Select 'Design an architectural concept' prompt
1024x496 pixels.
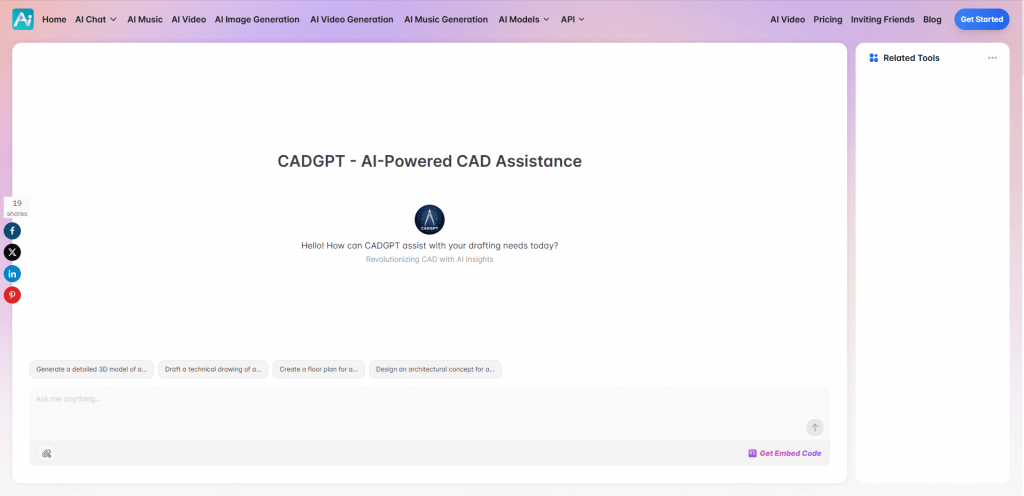tap(436, 369)
